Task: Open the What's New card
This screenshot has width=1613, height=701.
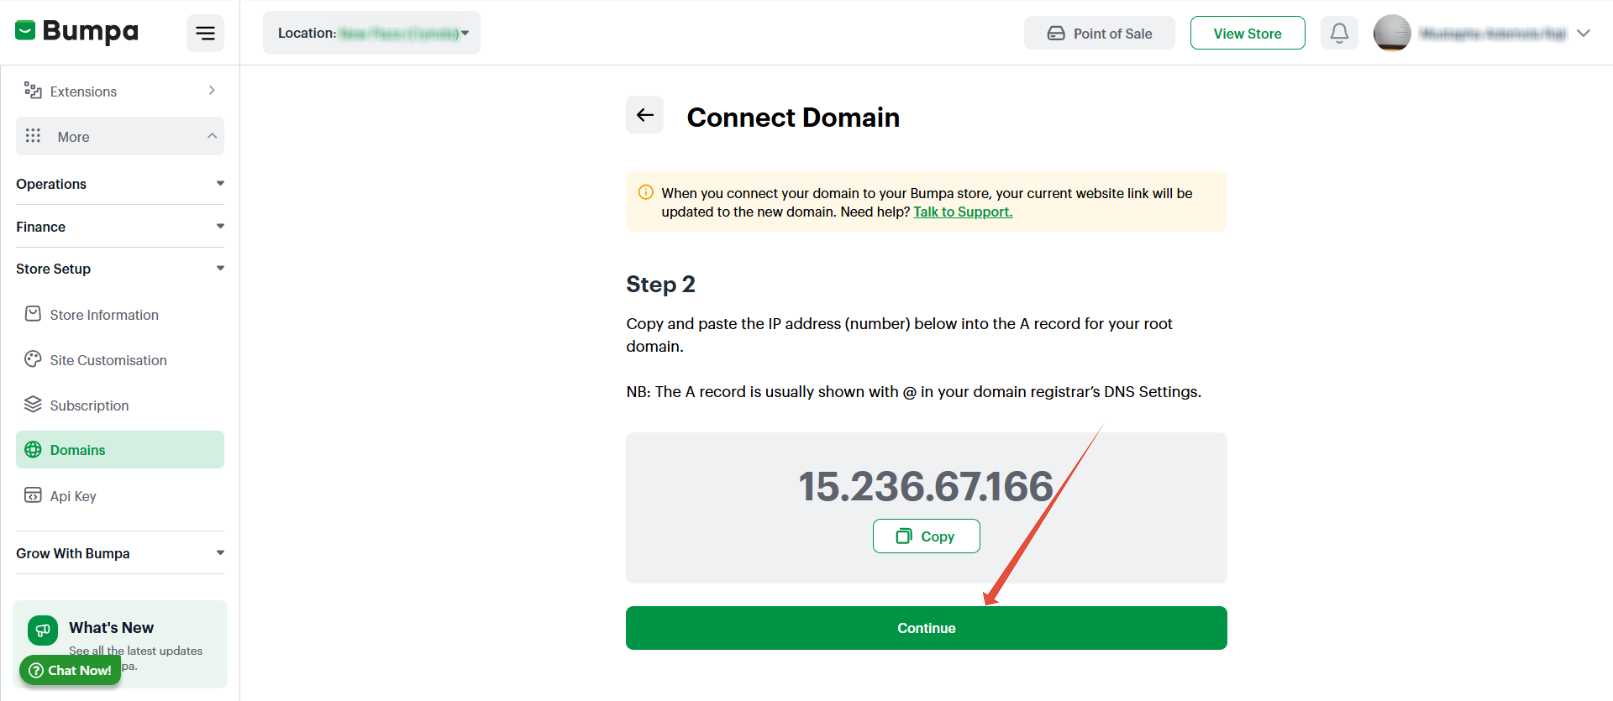Action: 120,644
